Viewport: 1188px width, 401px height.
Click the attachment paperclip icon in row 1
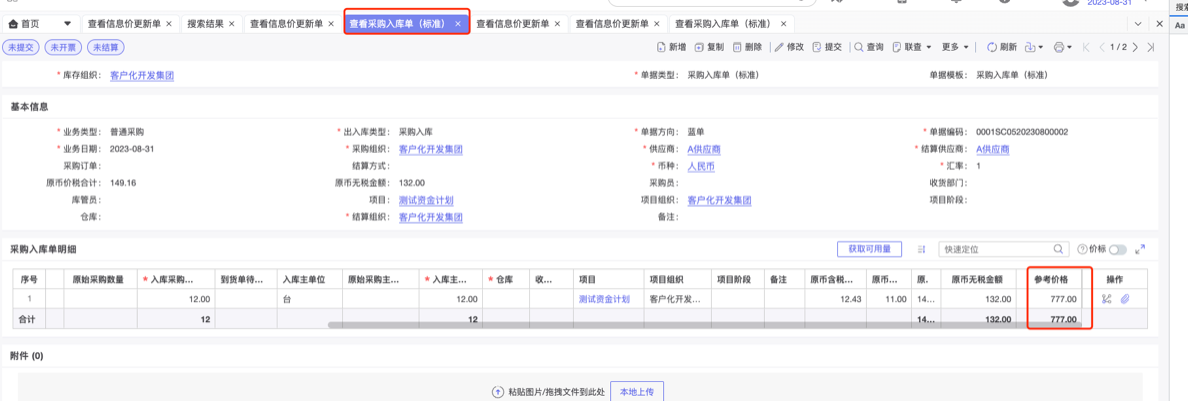[1124, 299]
